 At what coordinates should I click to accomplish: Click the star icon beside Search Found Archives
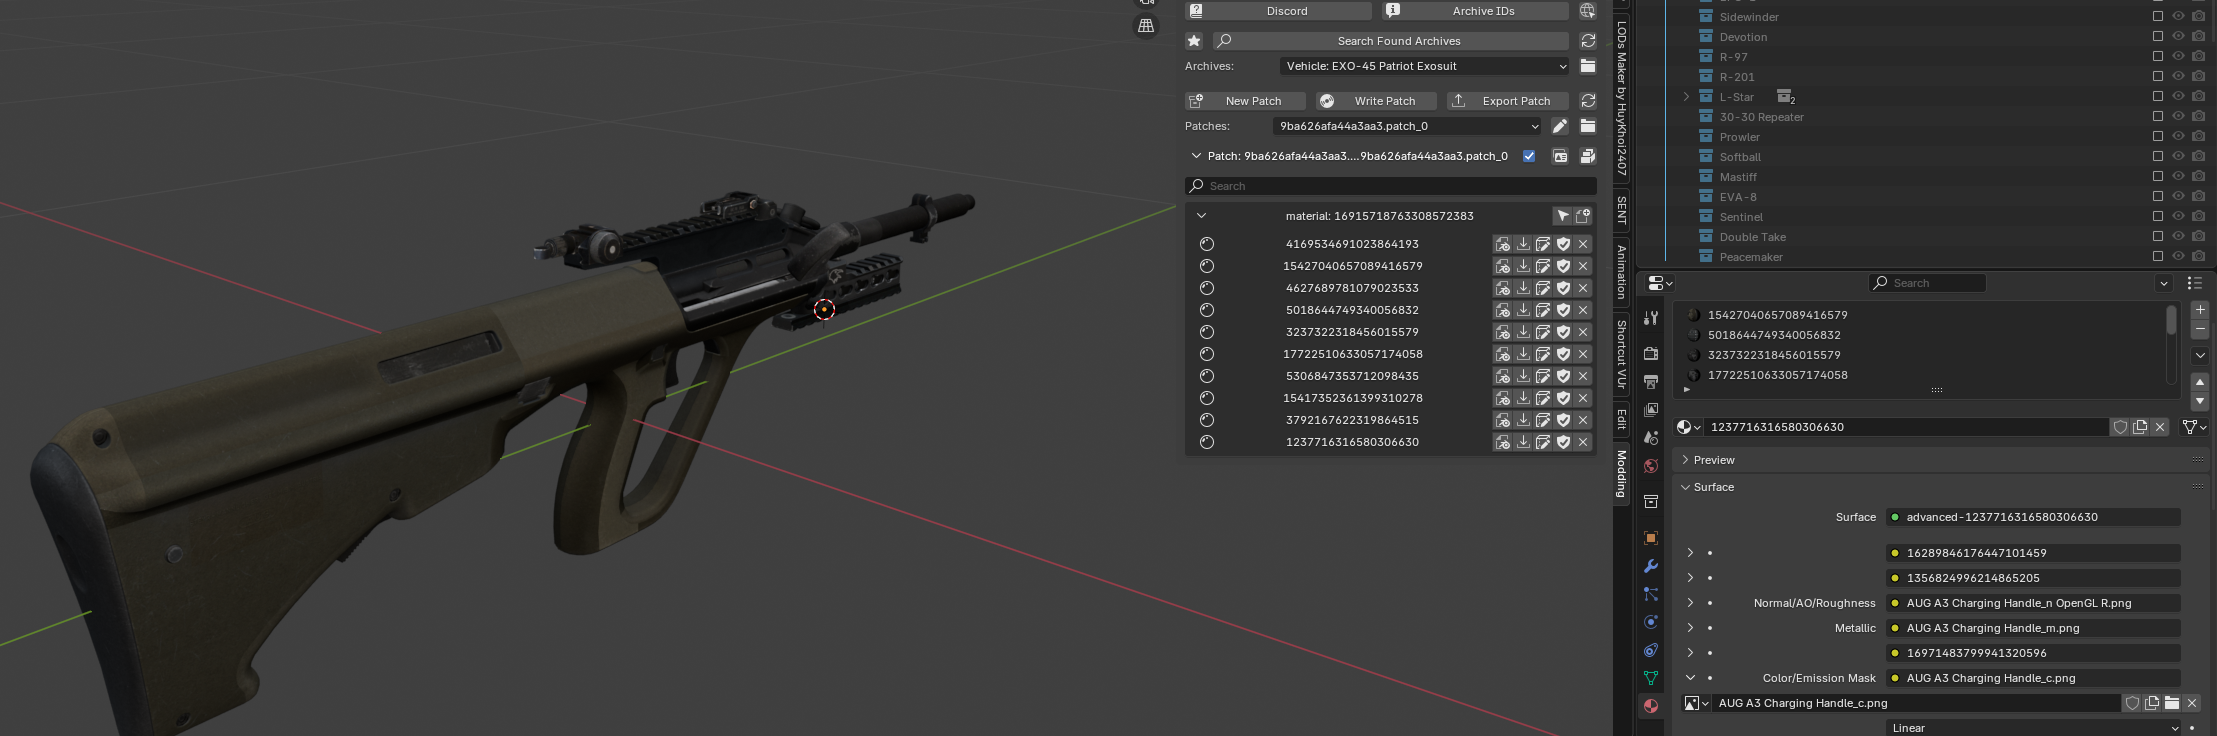pyautogui.click(x=1194, y=41)
